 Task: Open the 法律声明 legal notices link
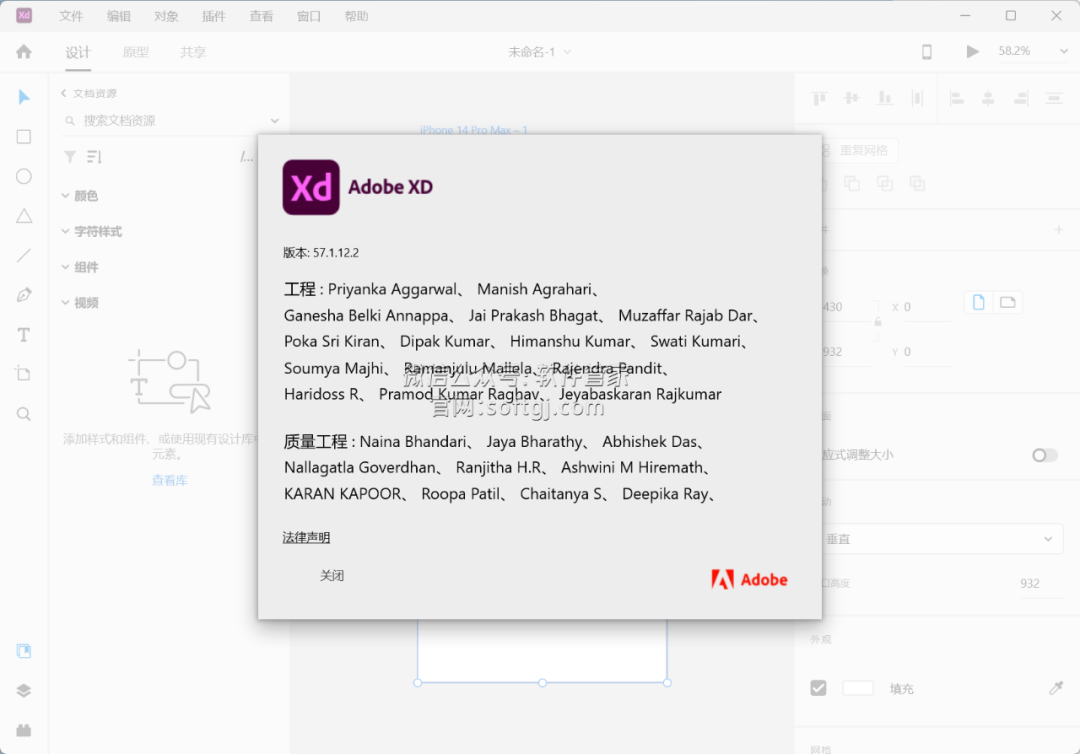click(x=307, y=537)
